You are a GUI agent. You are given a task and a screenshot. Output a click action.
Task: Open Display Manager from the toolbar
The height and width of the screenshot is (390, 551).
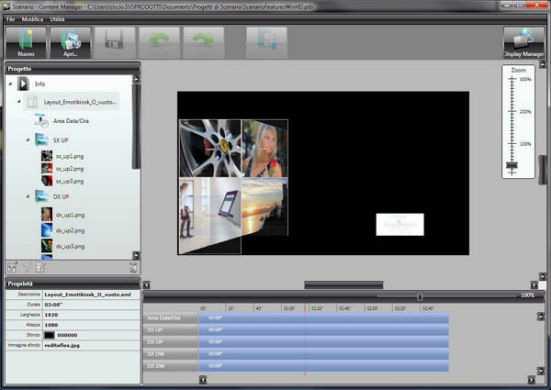click(524, 43)
